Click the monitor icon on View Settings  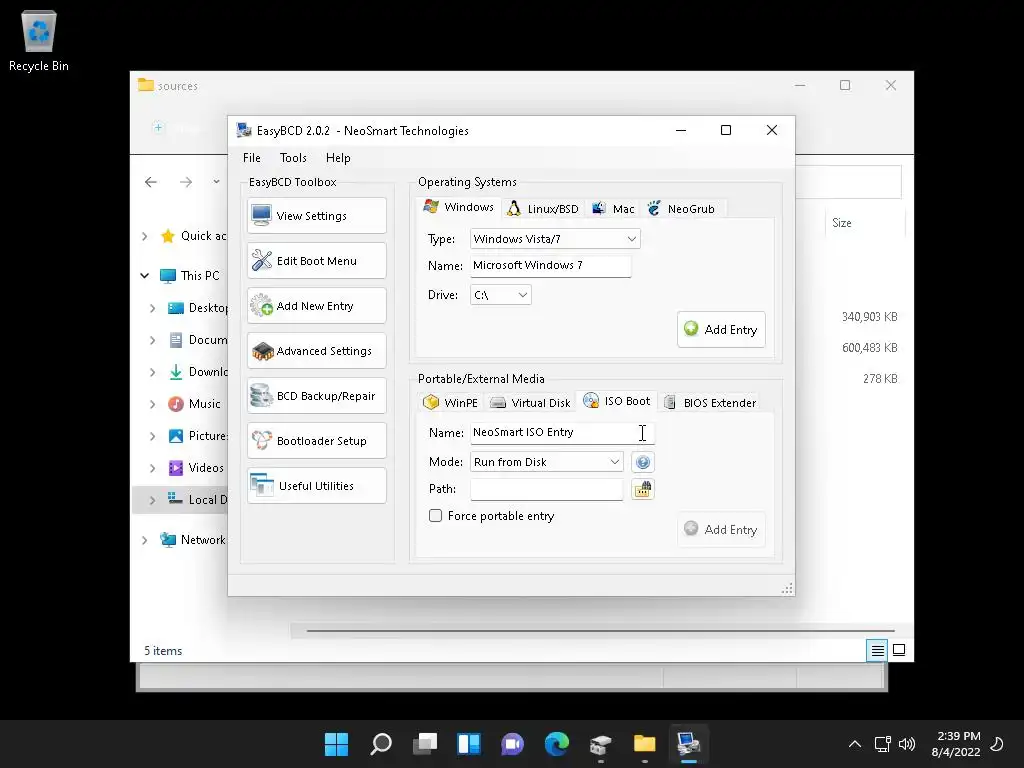tap(261, 215)
